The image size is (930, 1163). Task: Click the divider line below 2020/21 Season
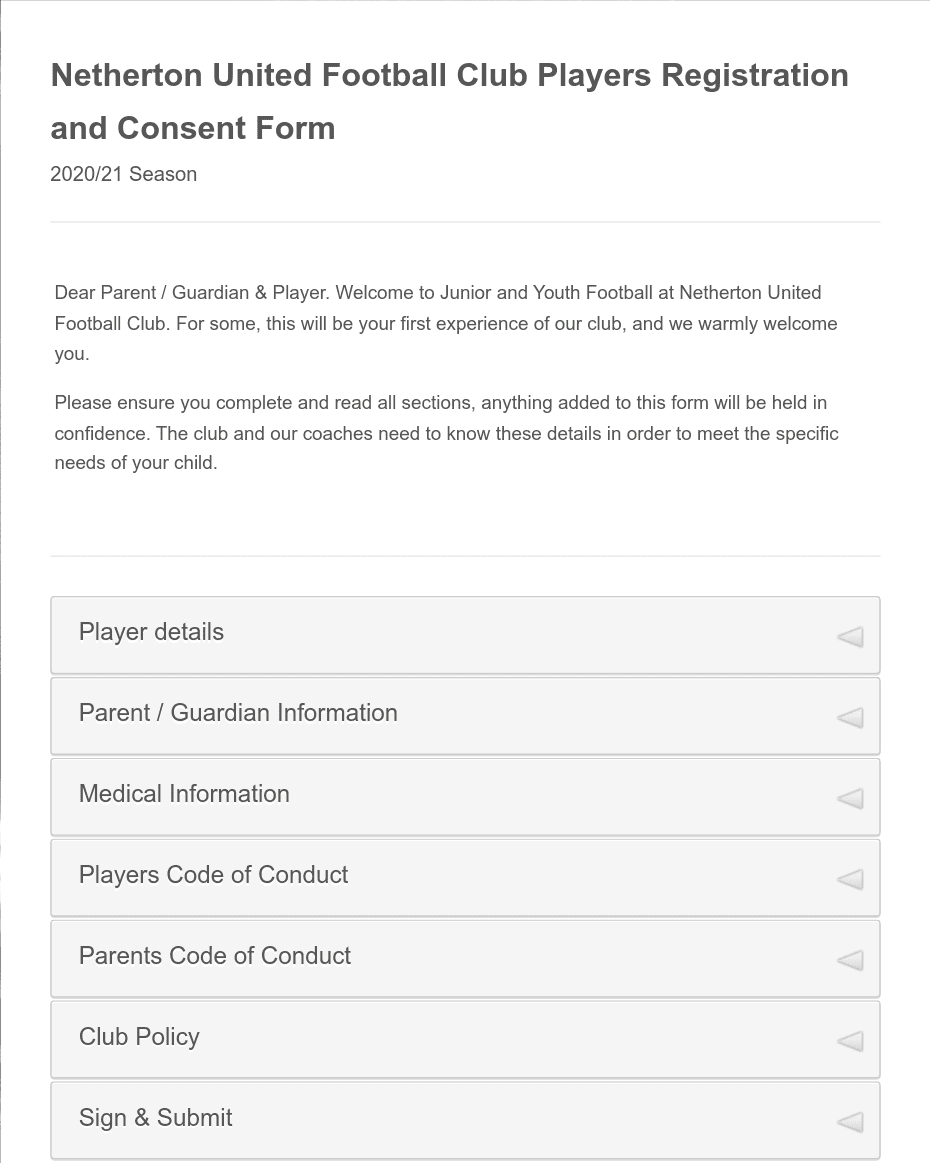point(465,222)
